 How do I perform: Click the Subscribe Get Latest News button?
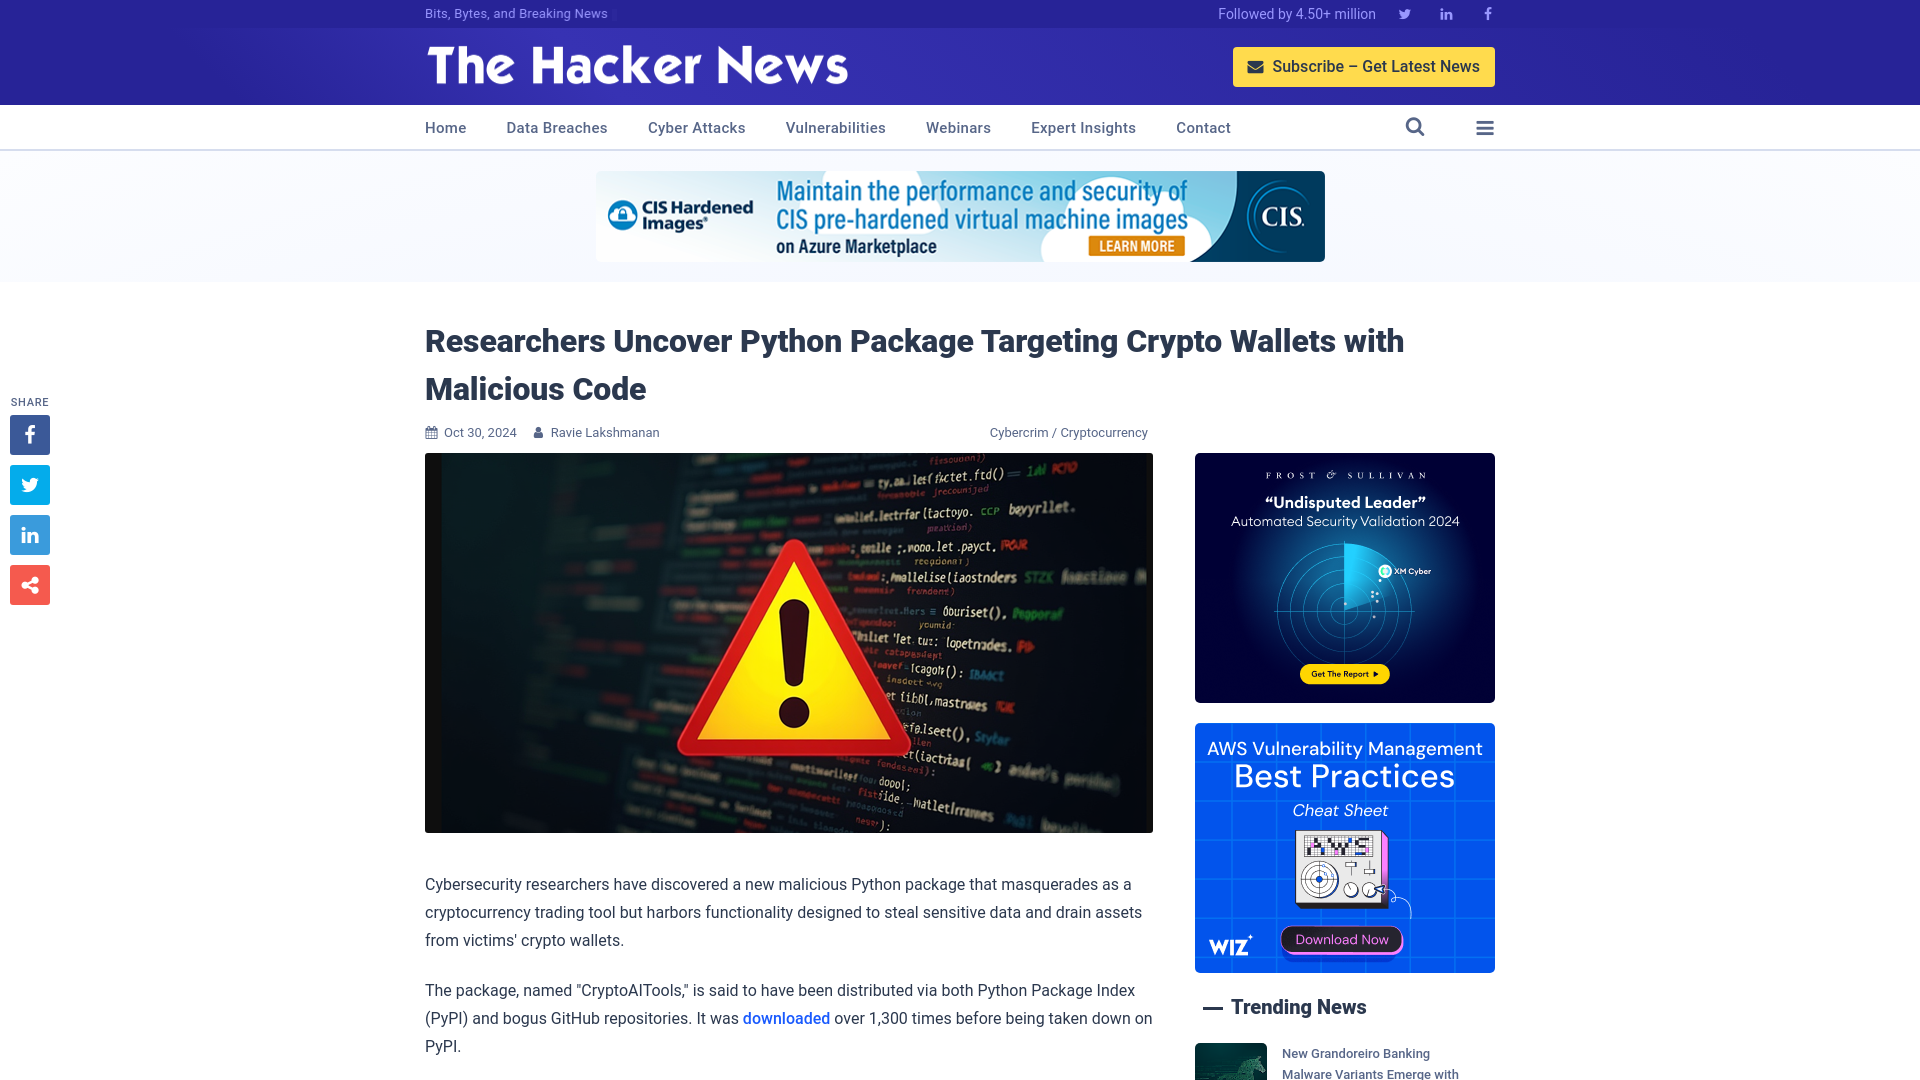point(1364,66)
